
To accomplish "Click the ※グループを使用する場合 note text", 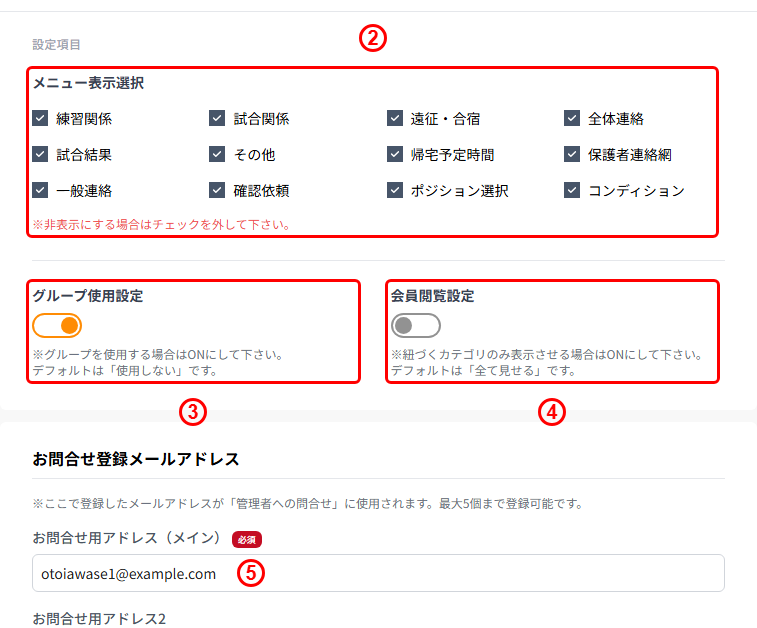I will pyautogui.click(x=158, y=363).
